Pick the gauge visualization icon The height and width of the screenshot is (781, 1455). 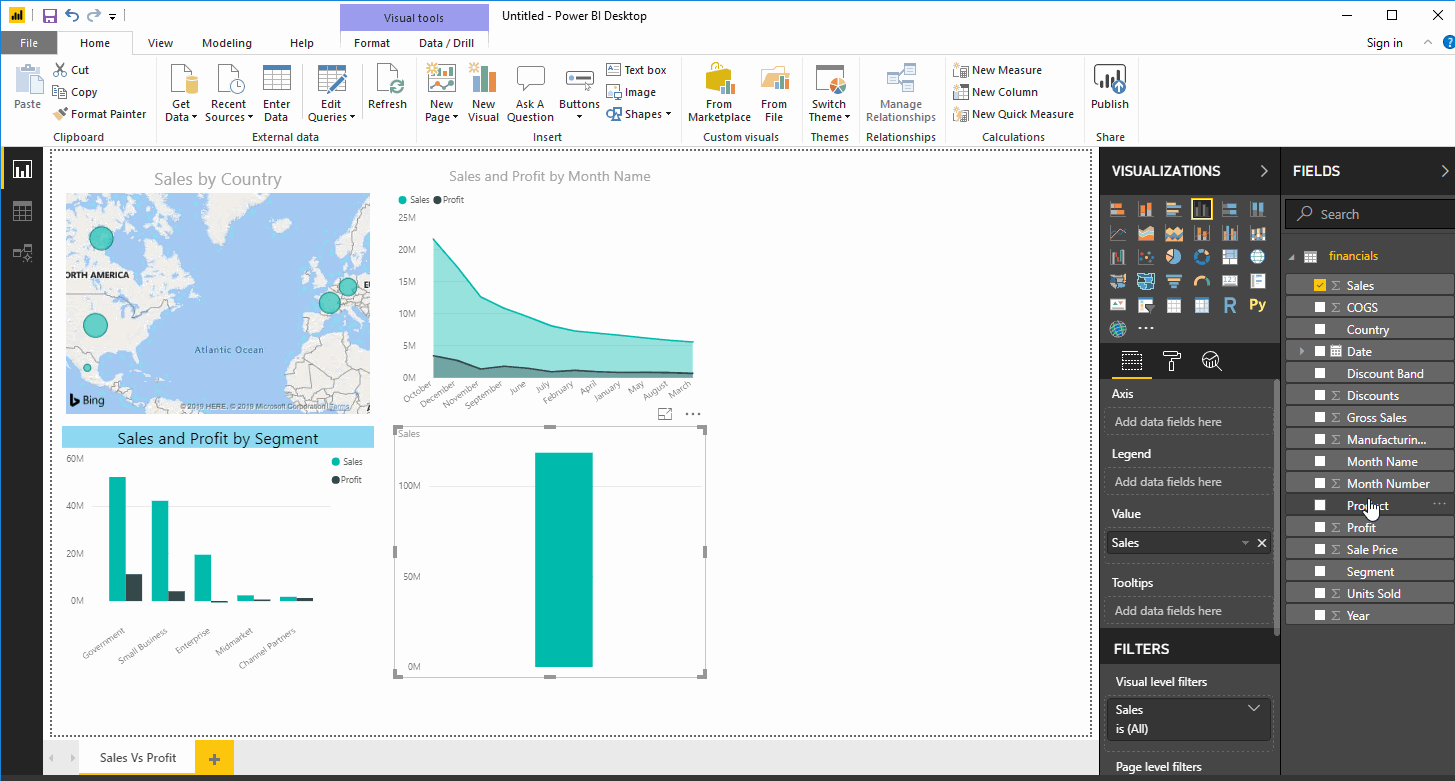click(x=1202, y=281)
